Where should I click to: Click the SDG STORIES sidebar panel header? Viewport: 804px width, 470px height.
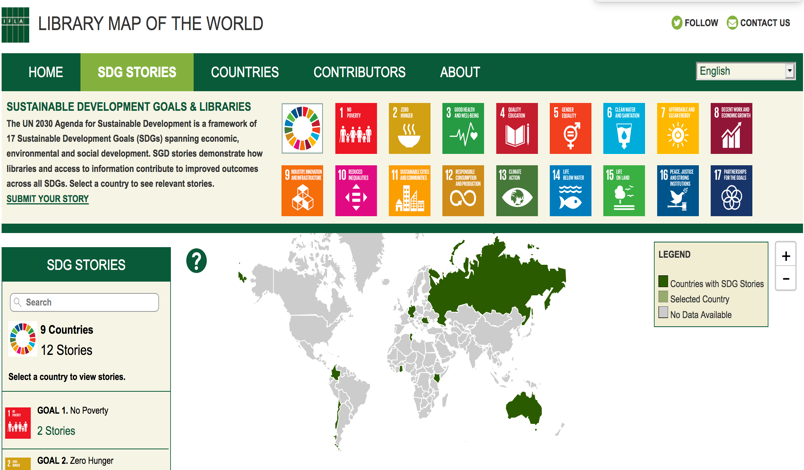coord(86,264)
